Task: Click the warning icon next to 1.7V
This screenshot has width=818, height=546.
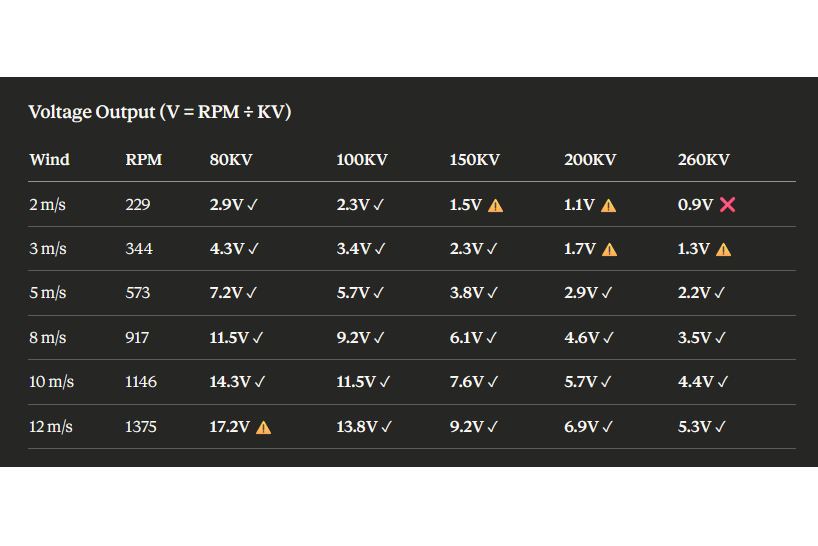Action: [x=609, y=249]
